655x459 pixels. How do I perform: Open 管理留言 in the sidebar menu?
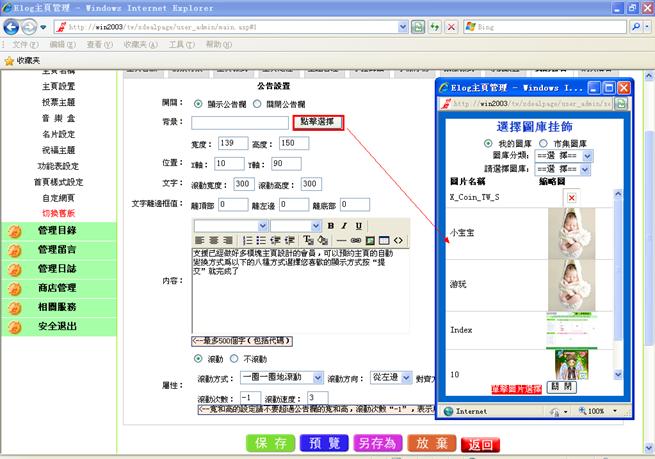pyautogui.click(x=57, y=249)
